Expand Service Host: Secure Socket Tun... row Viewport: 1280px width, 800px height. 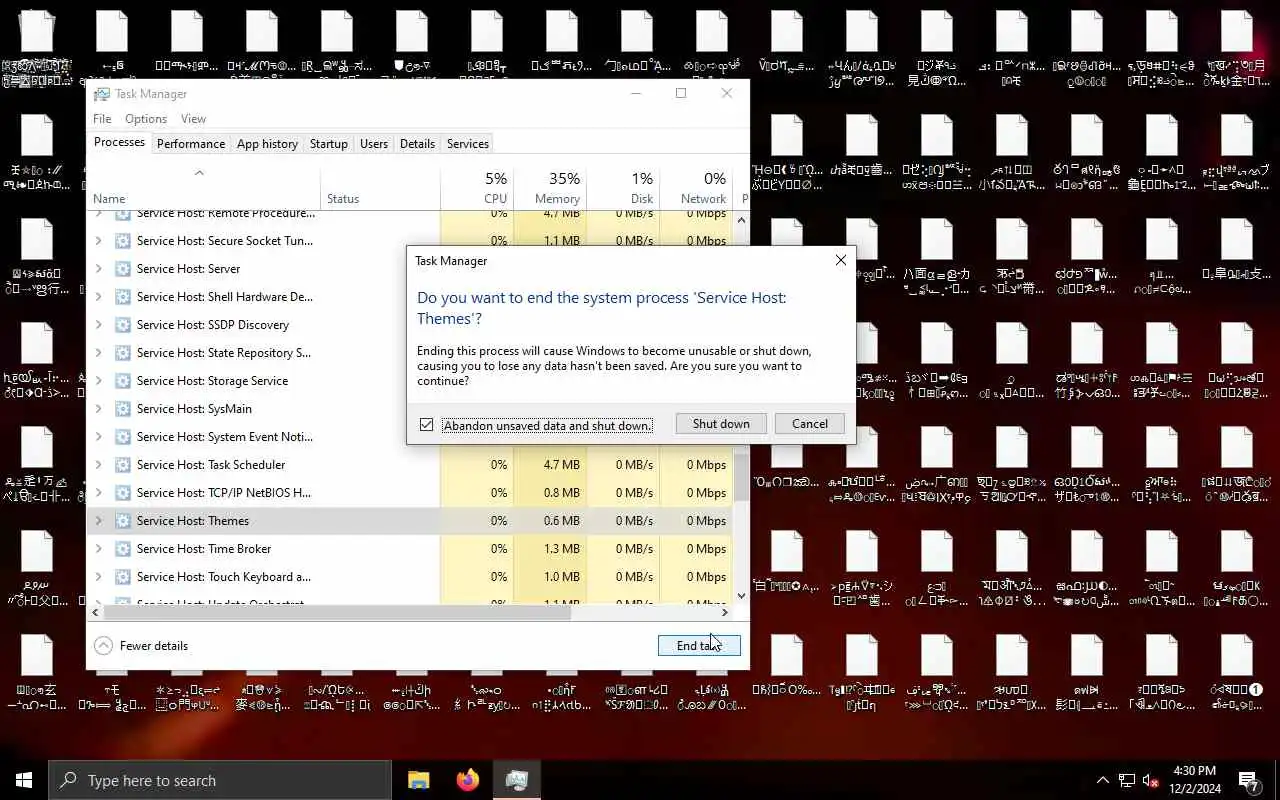coord(98,241)
